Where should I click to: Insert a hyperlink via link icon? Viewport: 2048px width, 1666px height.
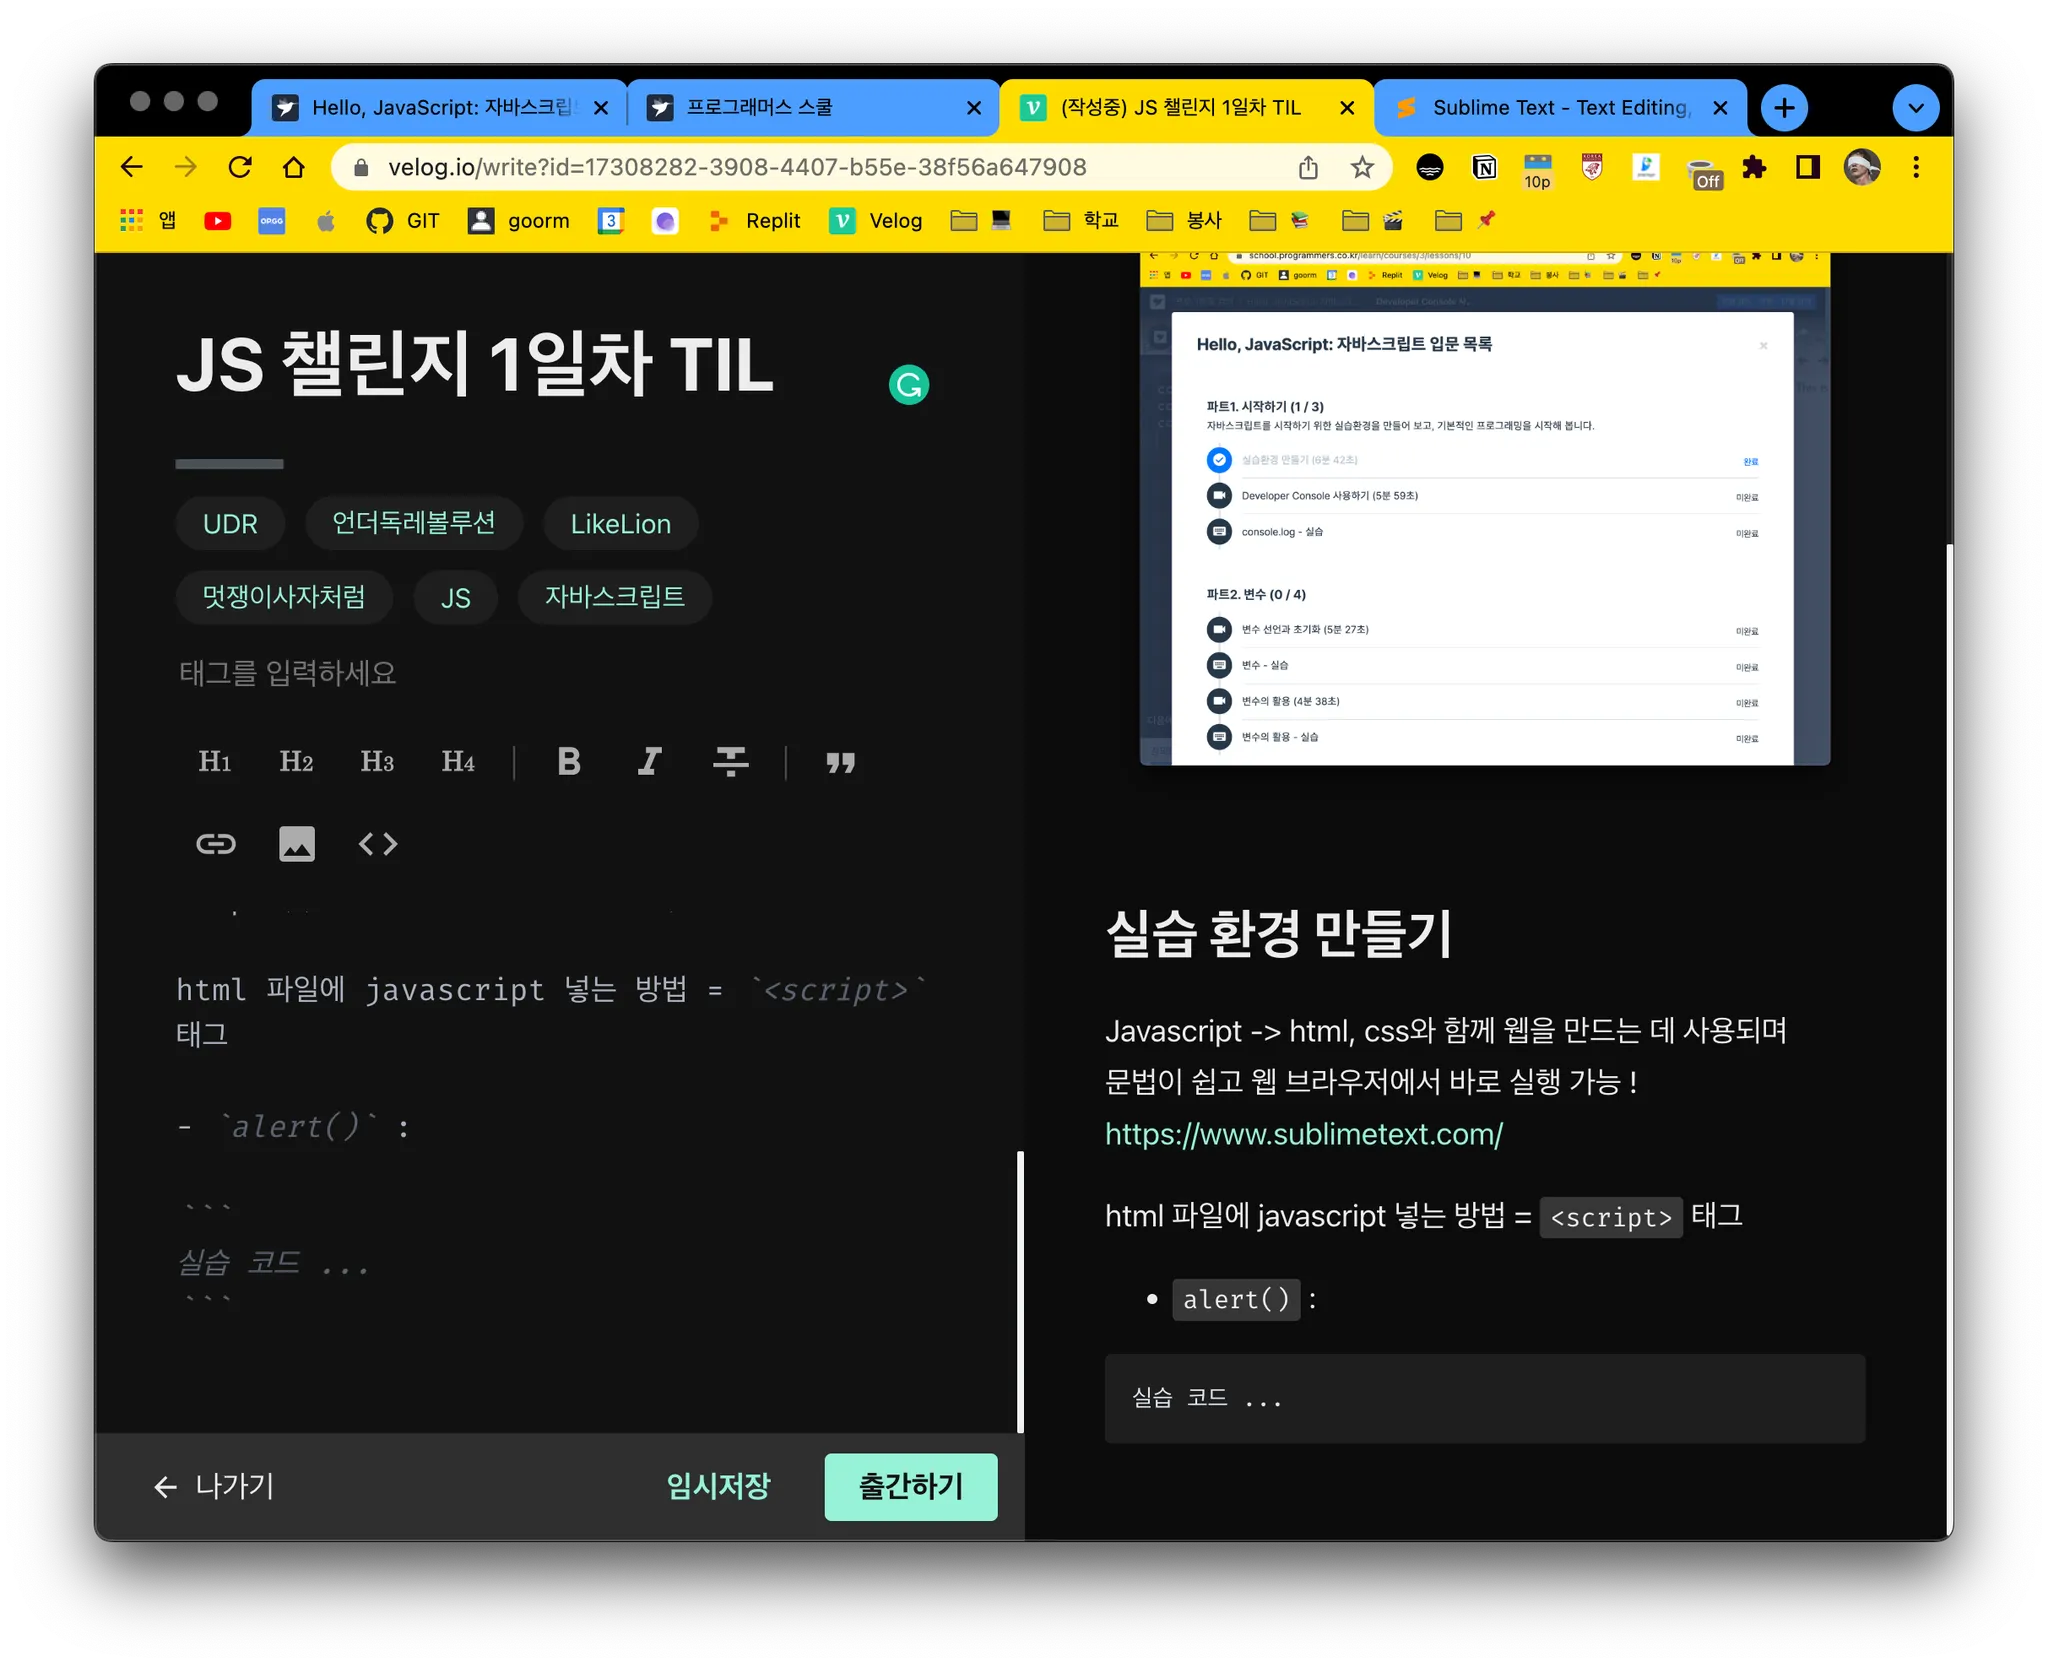[215, 844]
